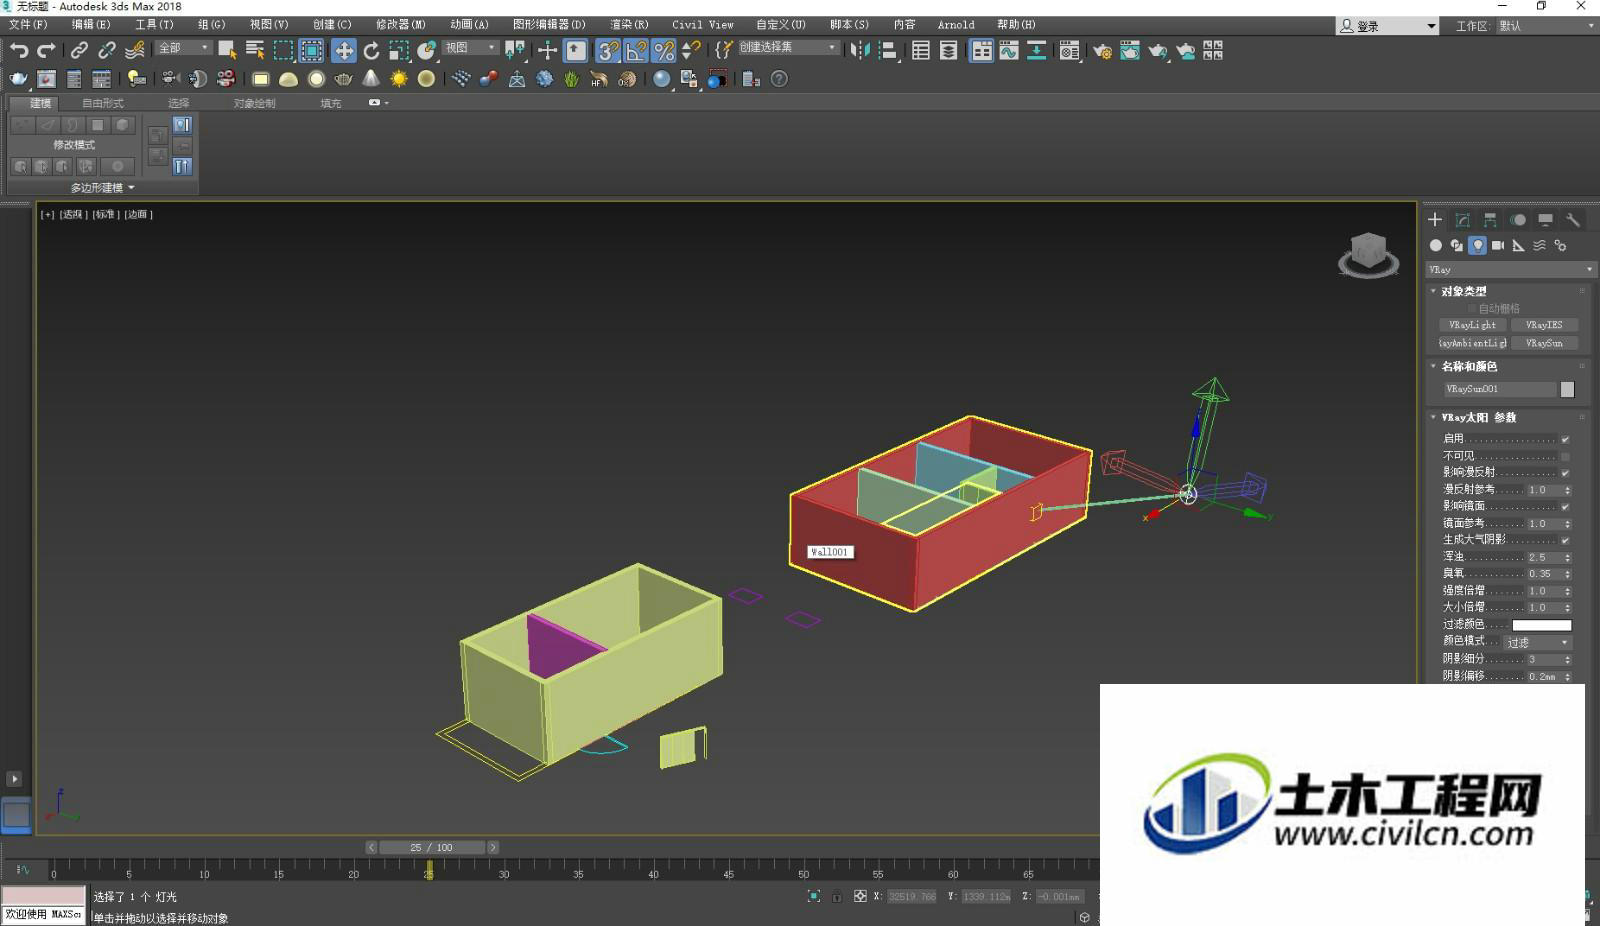Image resolution: width=1600 pixels, height=926 pixels.
Task: Click the Redo arrow icon
Action: 46,50
